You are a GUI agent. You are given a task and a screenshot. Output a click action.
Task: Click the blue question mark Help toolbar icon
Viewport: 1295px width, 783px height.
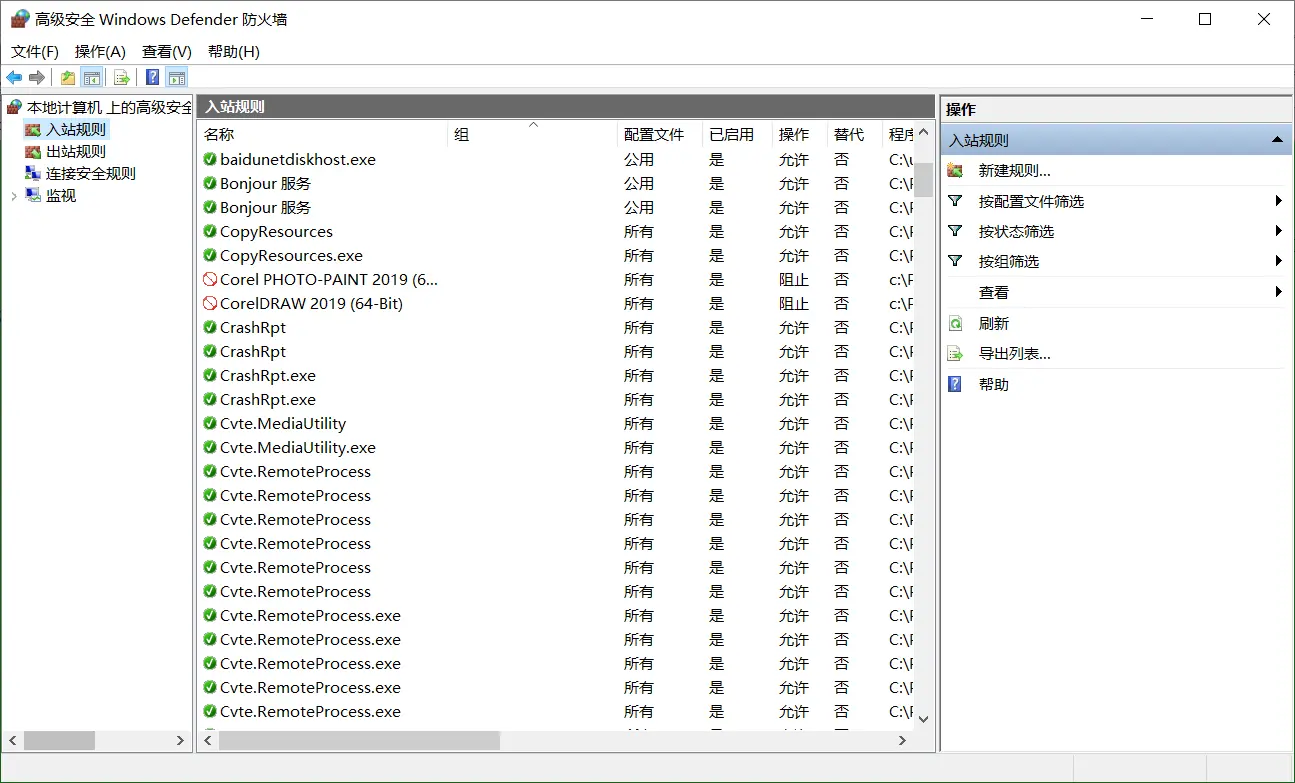pyautogui.click(x=152, y=78)
